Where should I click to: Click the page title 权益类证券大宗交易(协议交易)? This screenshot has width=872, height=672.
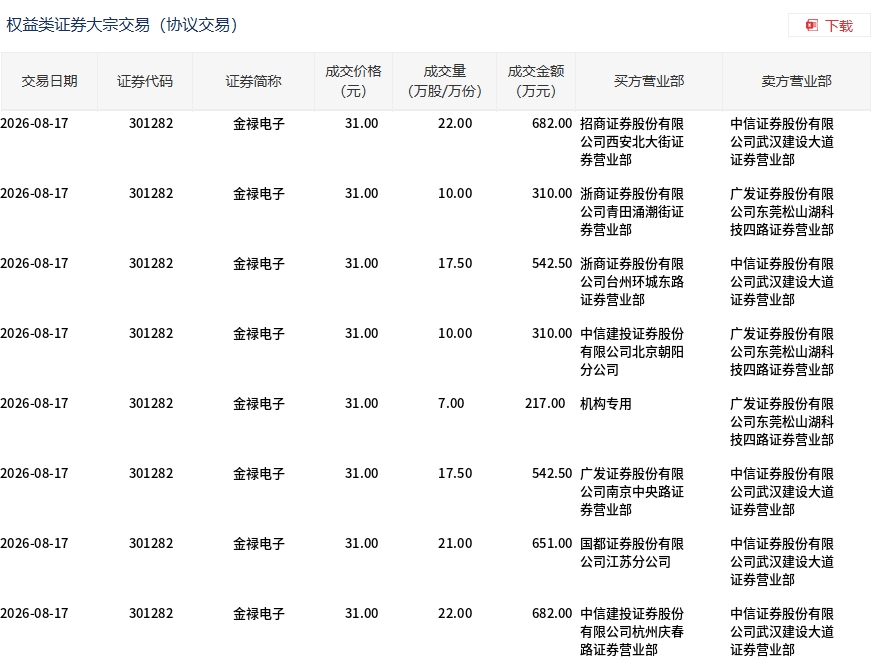pyautogui.click(x=122, y=25)
